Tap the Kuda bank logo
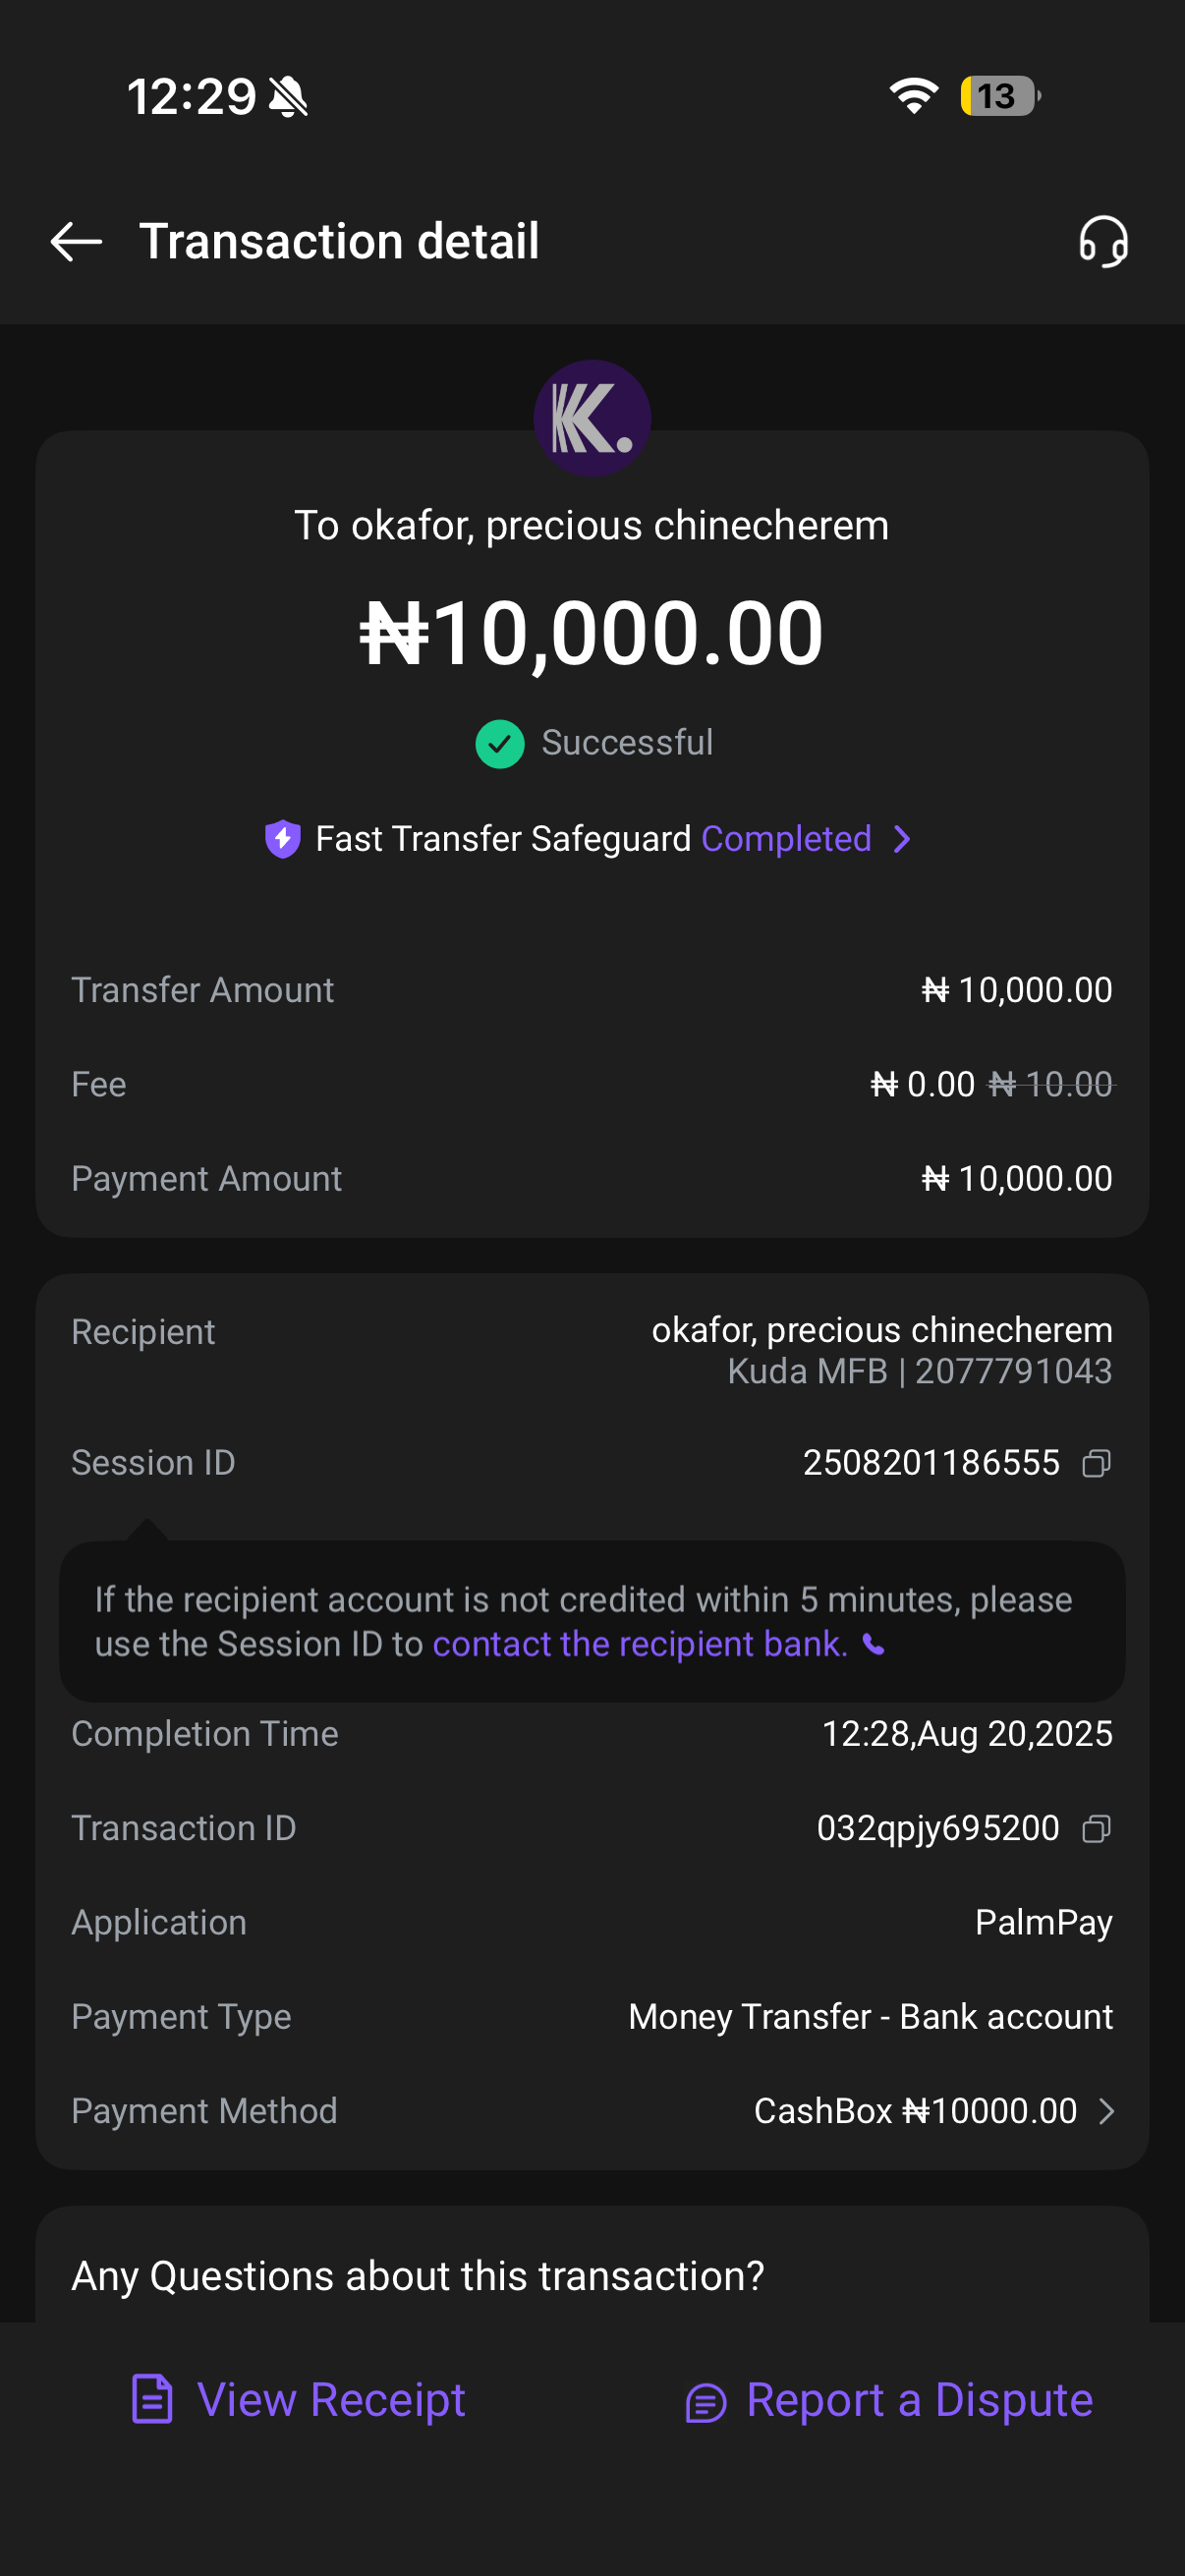This screenshot has height=2576, width=1185. [x=592, y=418]
